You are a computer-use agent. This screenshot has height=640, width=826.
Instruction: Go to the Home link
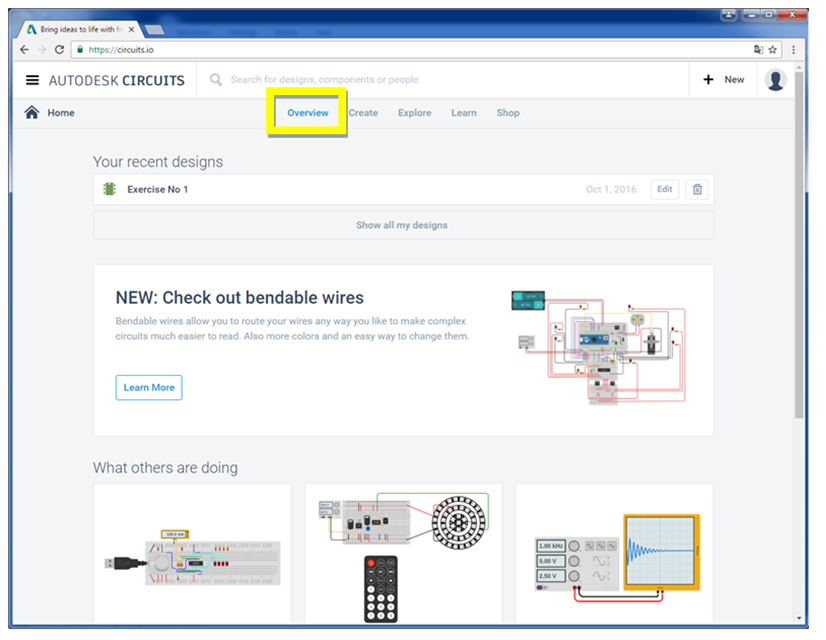tap(61, 113)
